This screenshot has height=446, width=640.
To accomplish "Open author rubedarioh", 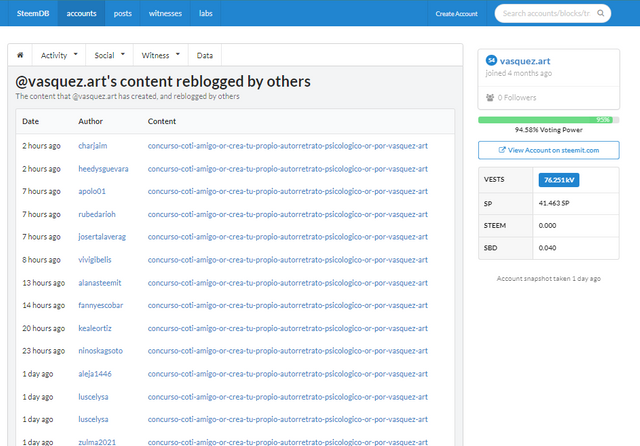I will 97,214.
